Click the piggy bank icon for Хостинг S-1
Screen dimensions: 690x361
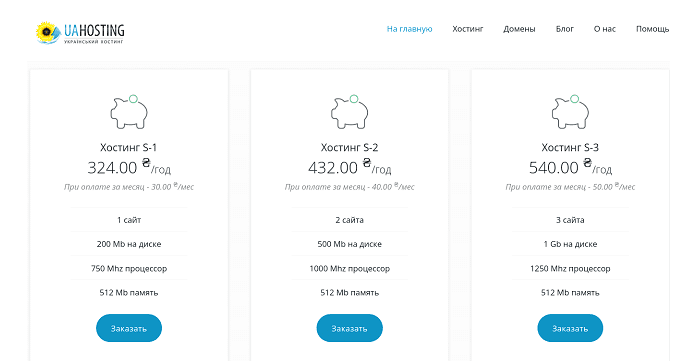point(129,112)
